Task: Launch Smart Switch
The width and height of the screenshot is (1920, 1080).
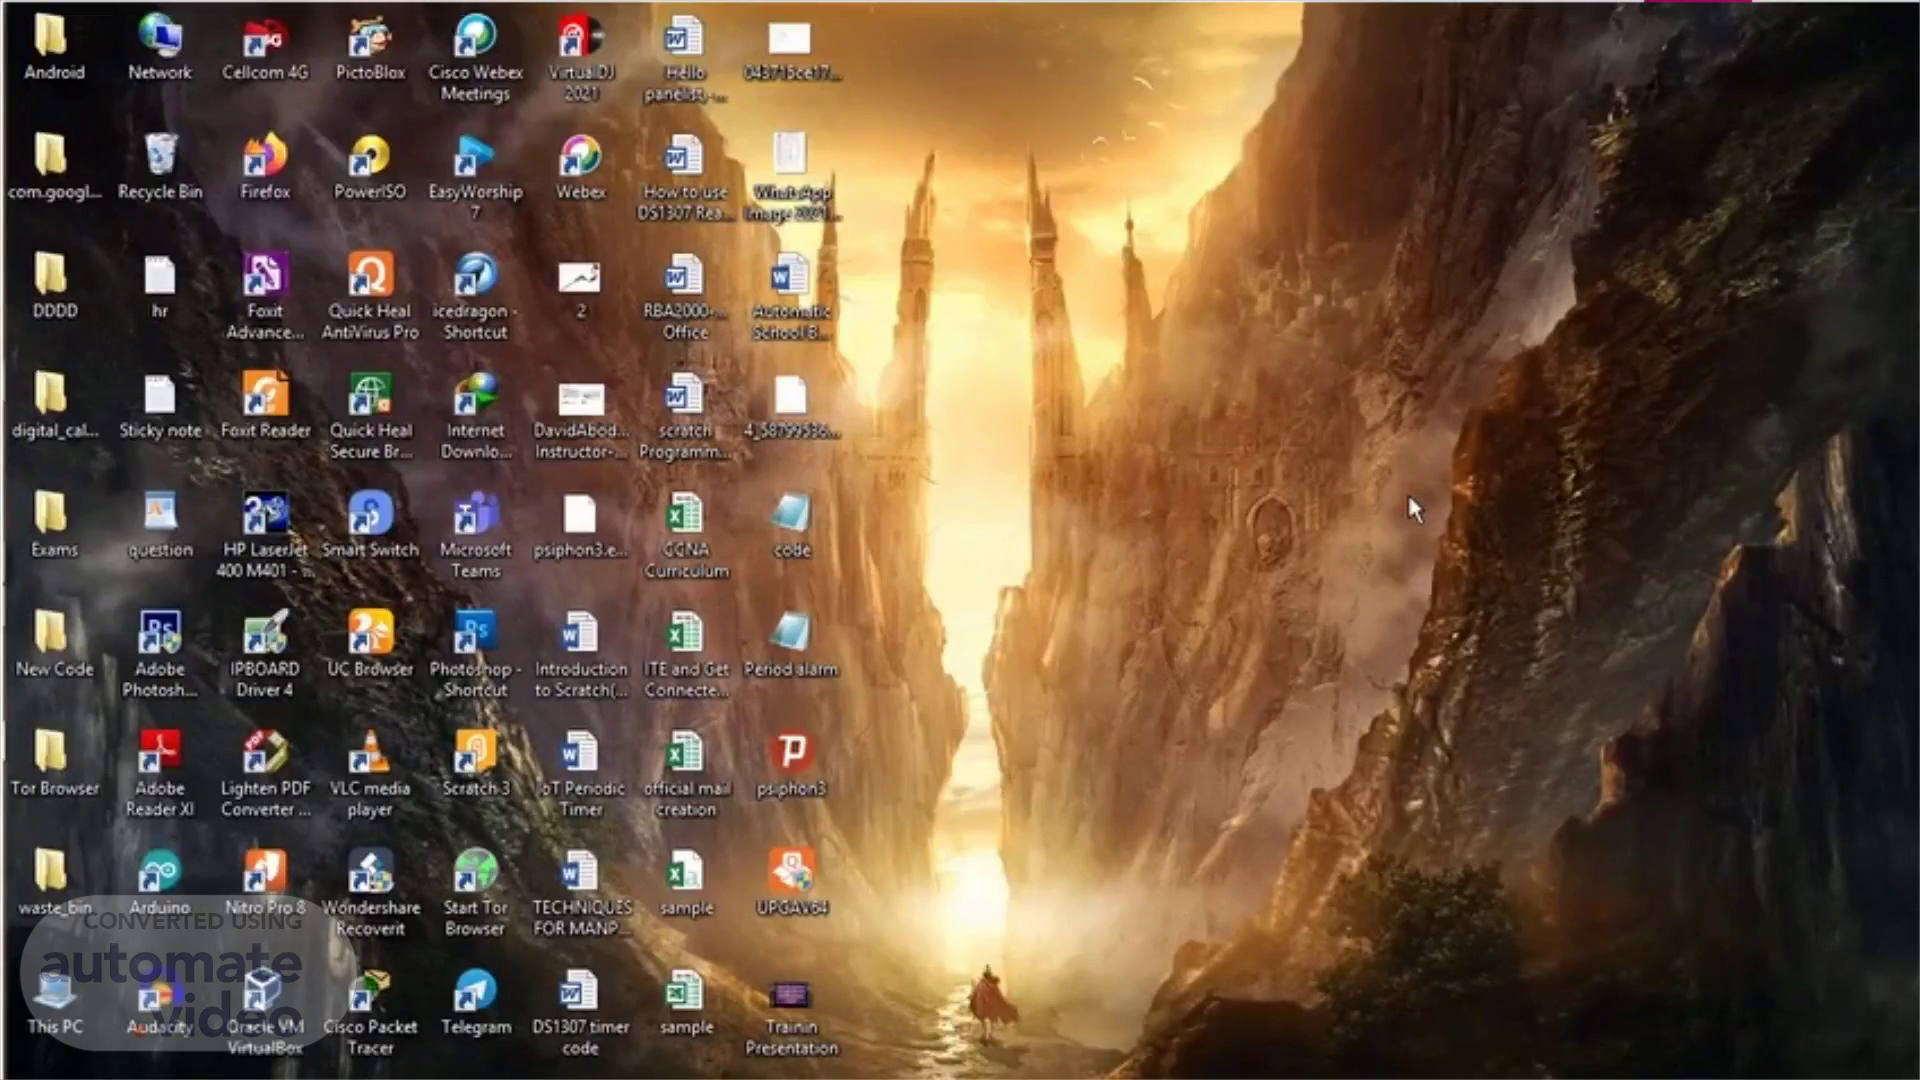Action: click(x=370, y=524)
